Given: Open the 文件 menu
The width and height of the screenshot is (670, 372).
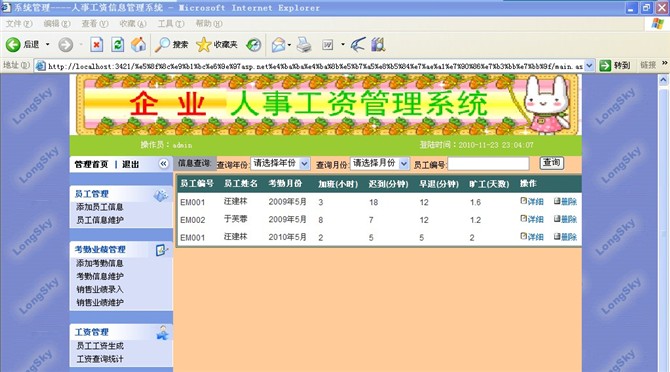Looking at the screenshot, I should pos(18,24).
